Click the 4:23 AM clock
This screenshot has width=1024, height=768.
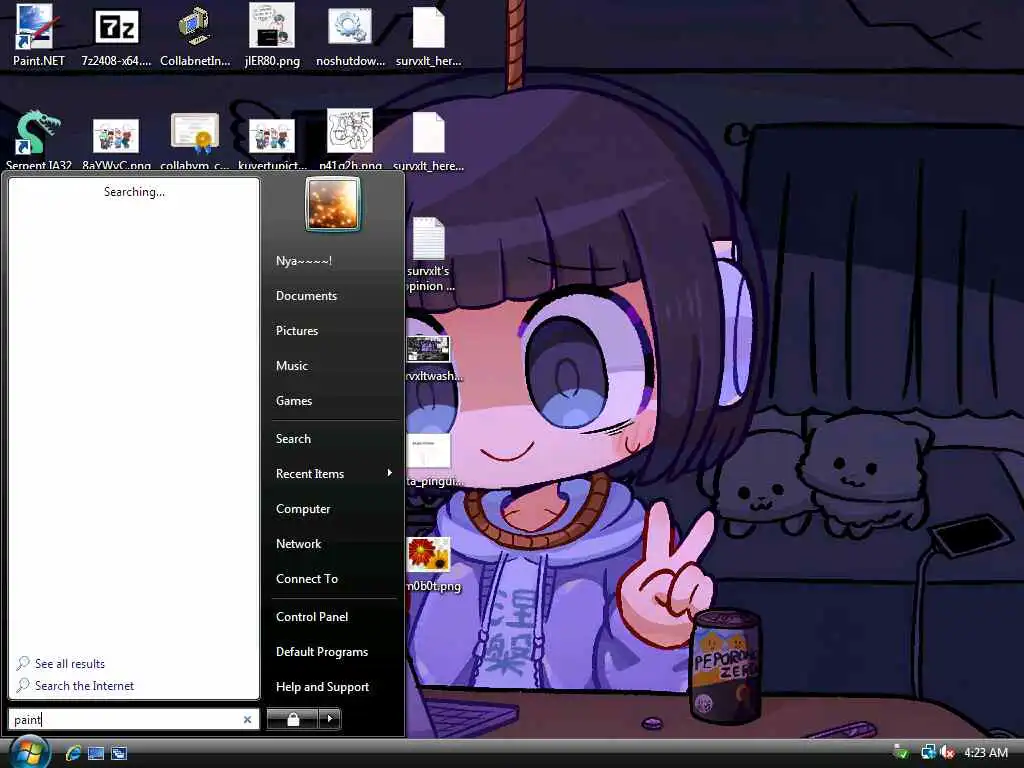pyautogui.click(x=985, y=753)
